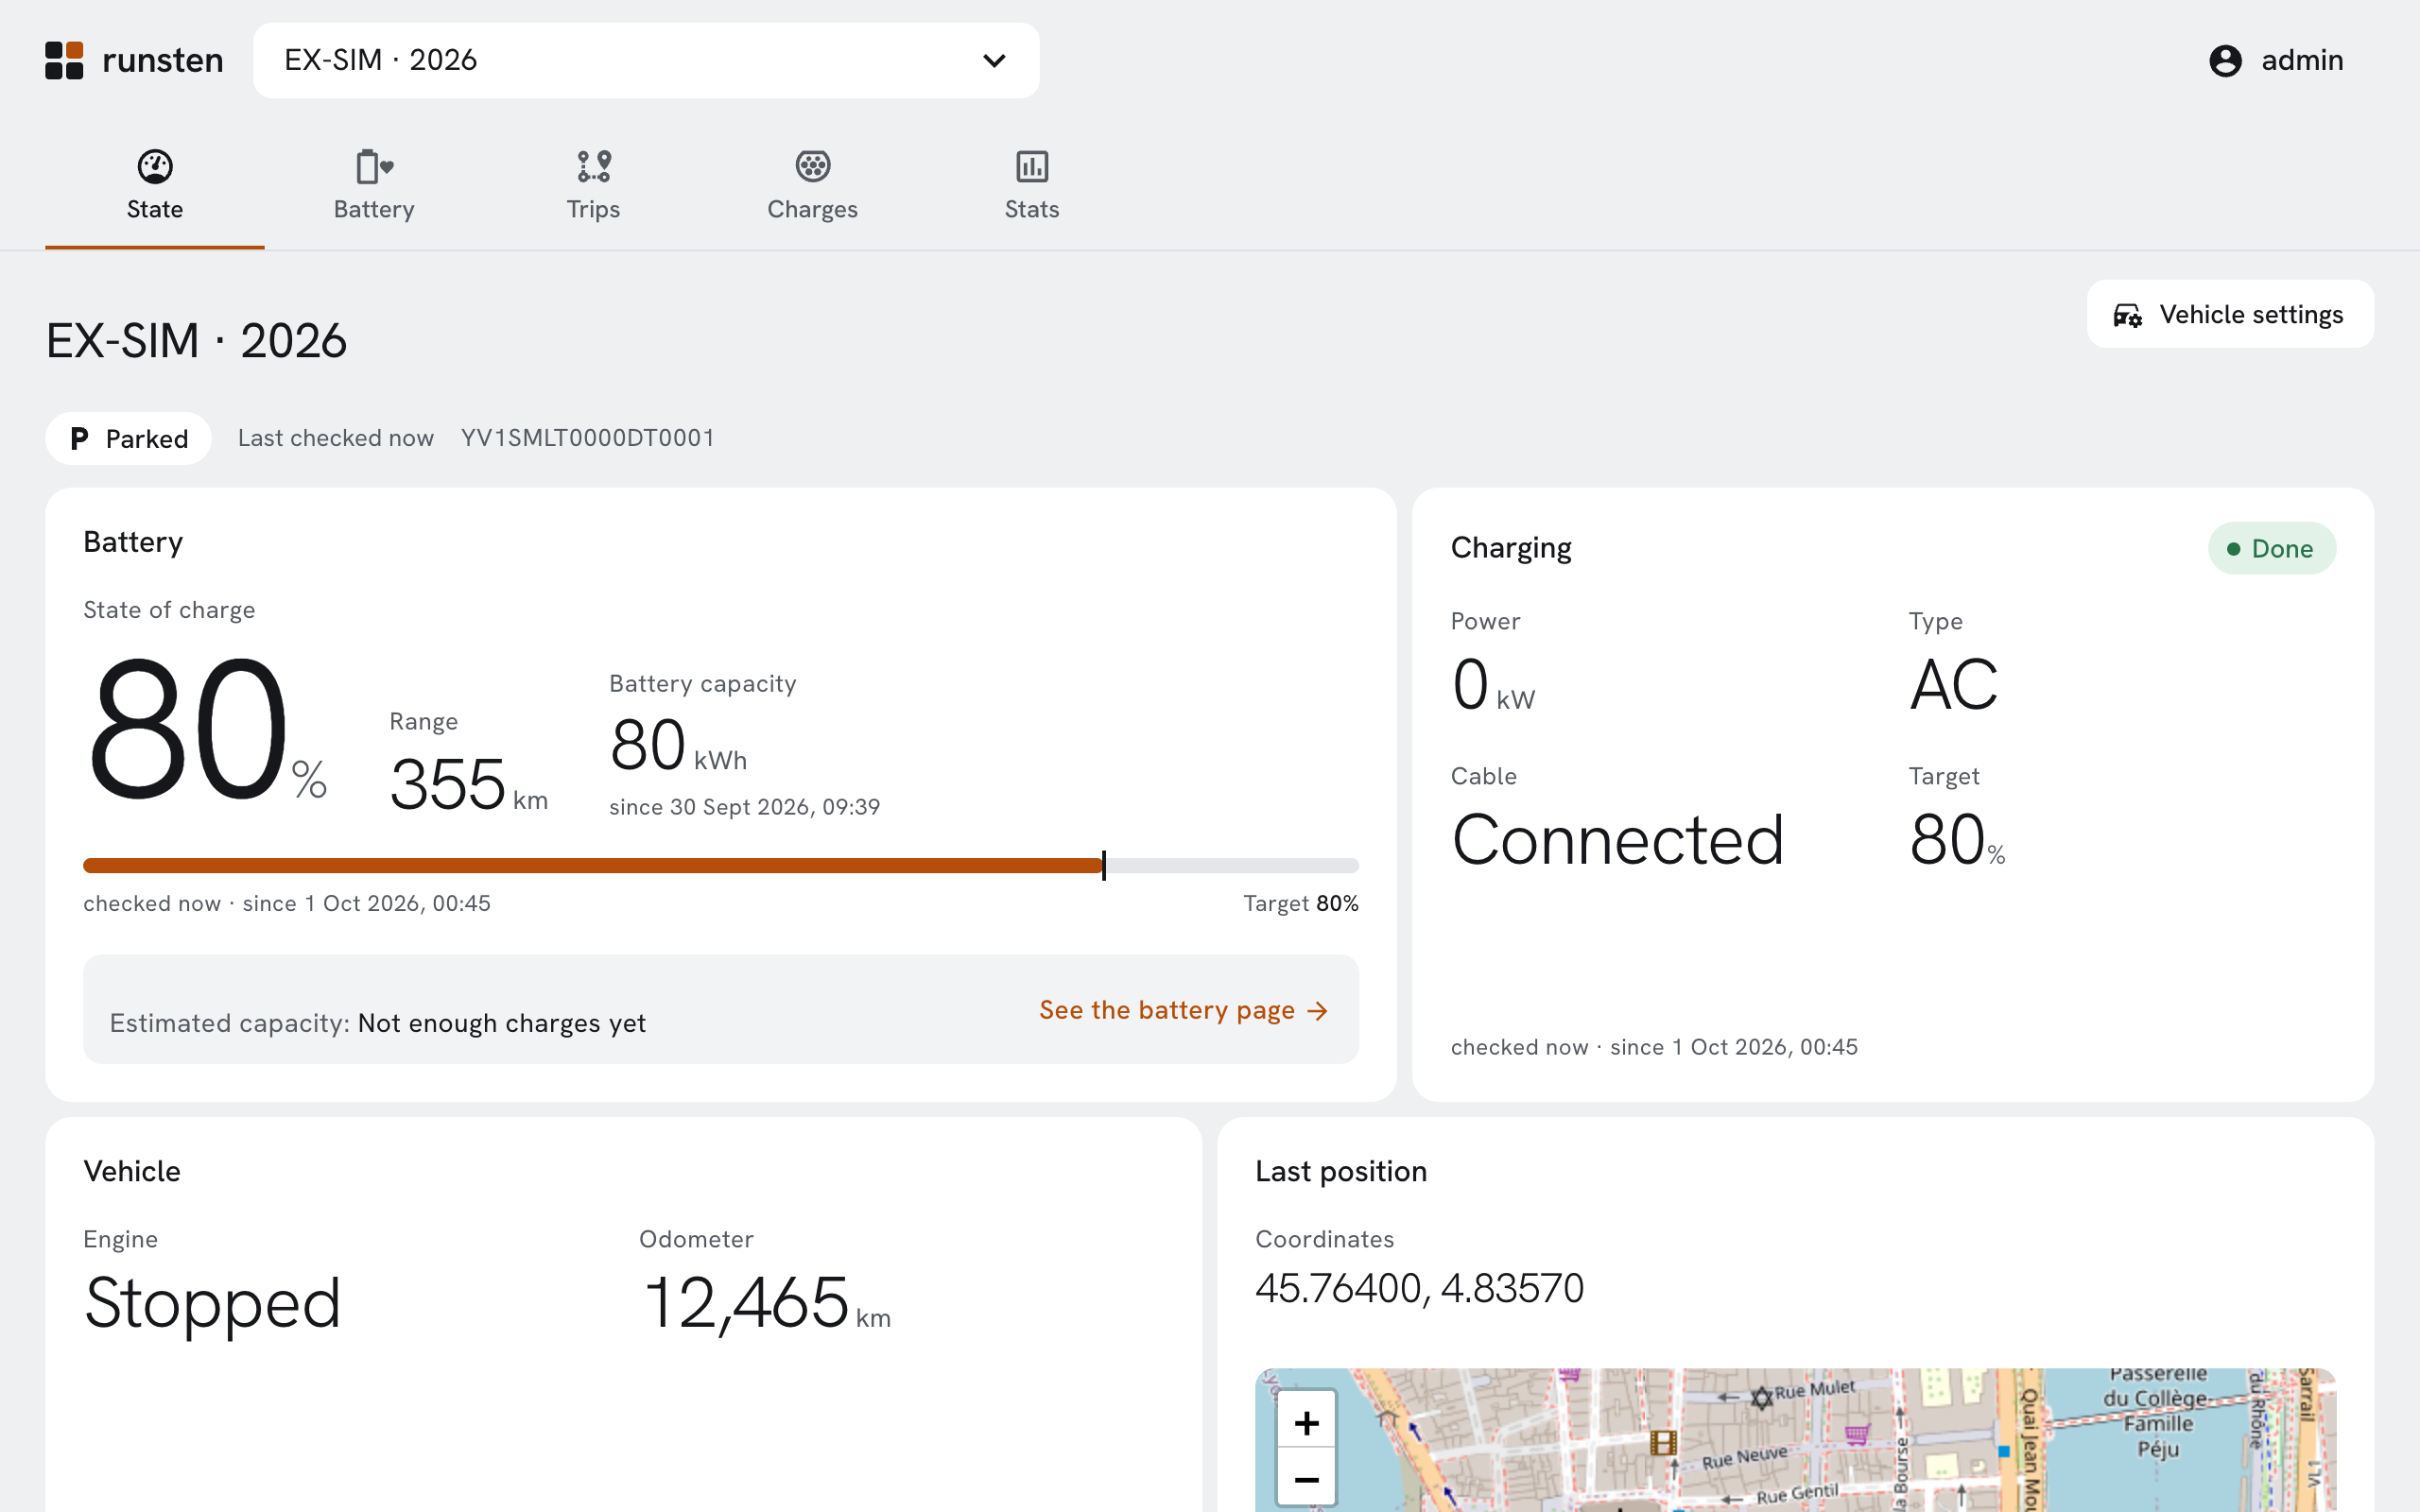Zoom out on the map
Screen dimensions: 2420x1512
pyautogui.click(x=1306, y=1478)
